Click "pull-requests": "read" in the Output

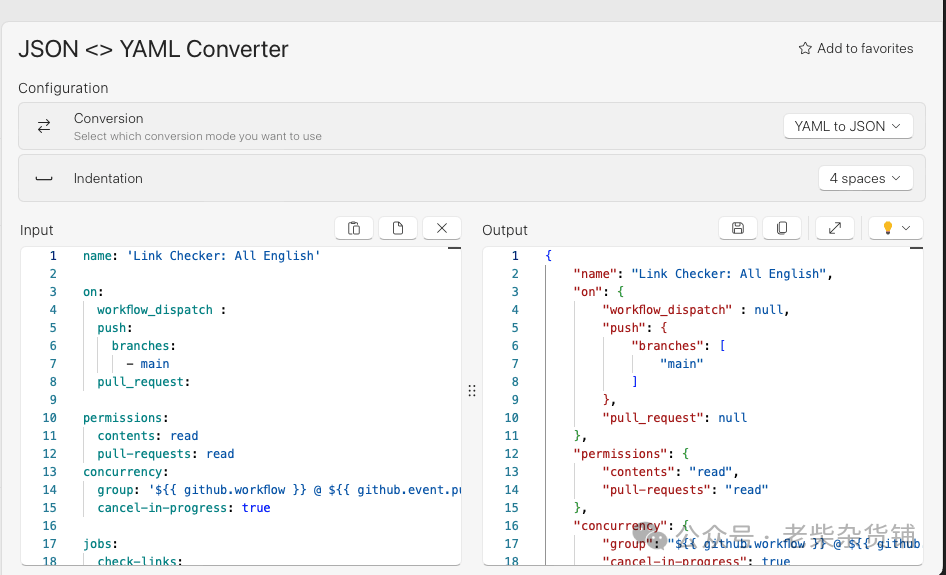[685, 490]
